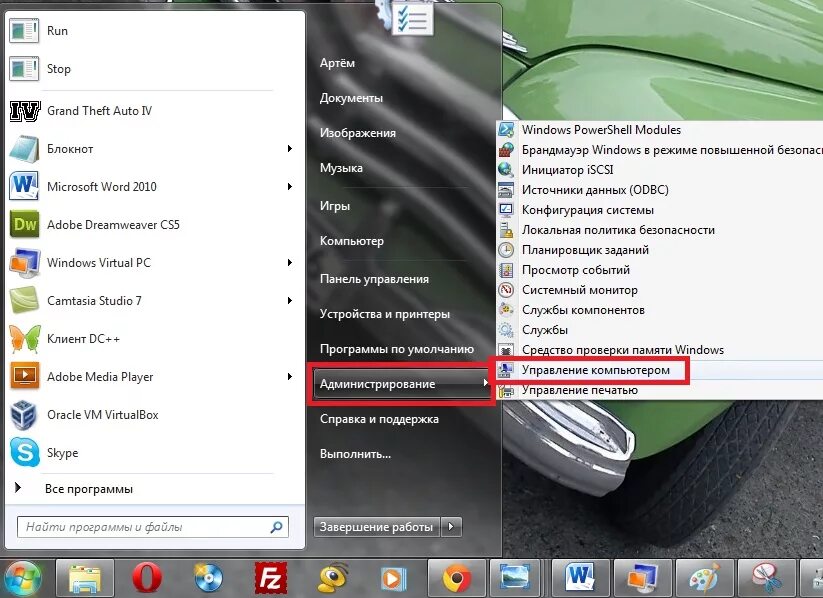Open Компьютер from the start menu
Viewport: 823px width, 598px height.
[352, 241]
